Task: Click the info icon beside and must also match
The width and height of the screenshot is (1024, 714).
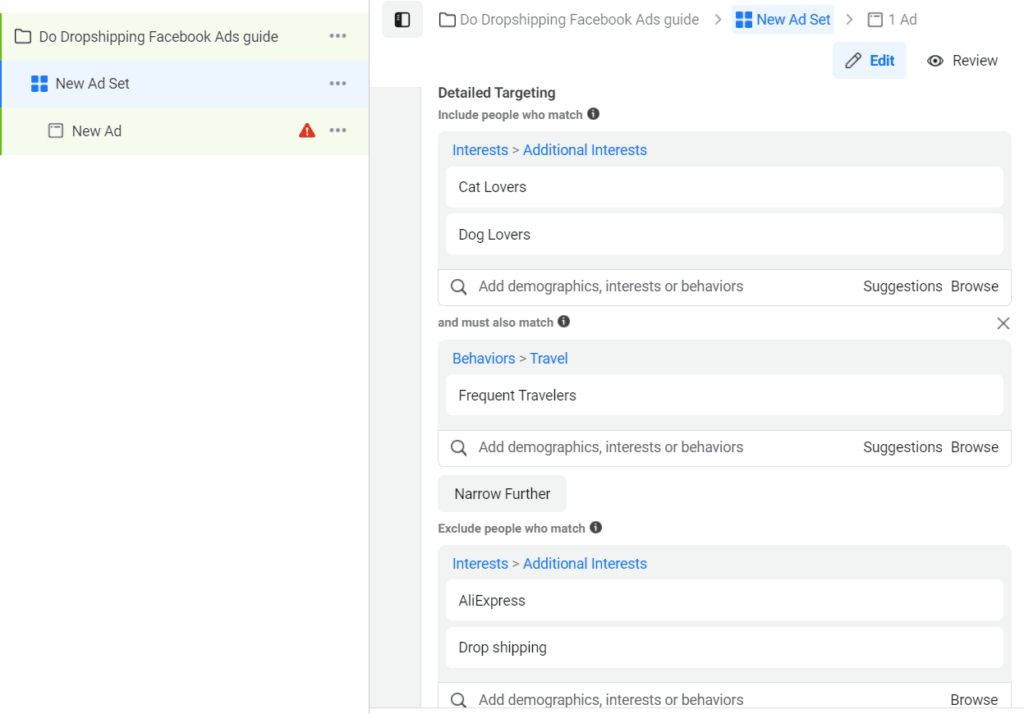Action: [564, 322]
